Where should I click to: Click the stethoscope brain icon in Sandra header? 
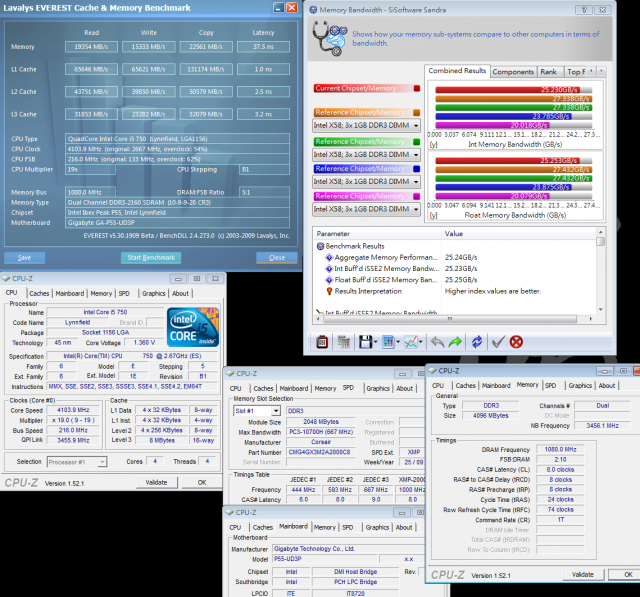coord(329,38)
